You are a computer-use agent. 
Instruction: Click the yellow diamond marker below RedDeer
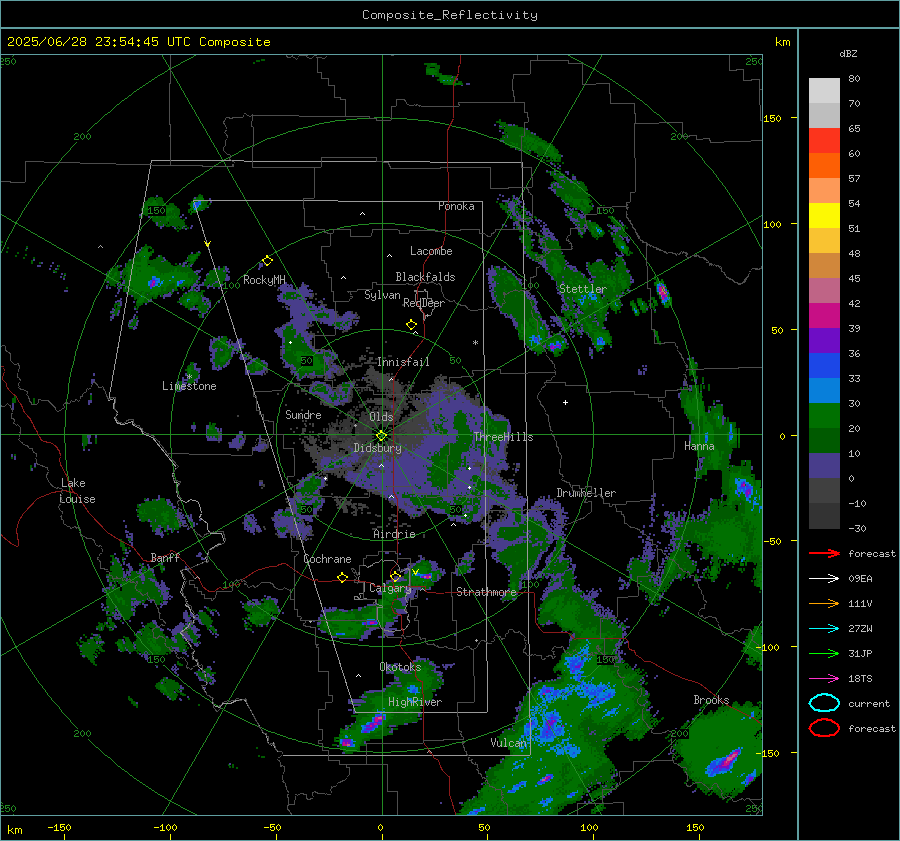[x=412, y=324]
